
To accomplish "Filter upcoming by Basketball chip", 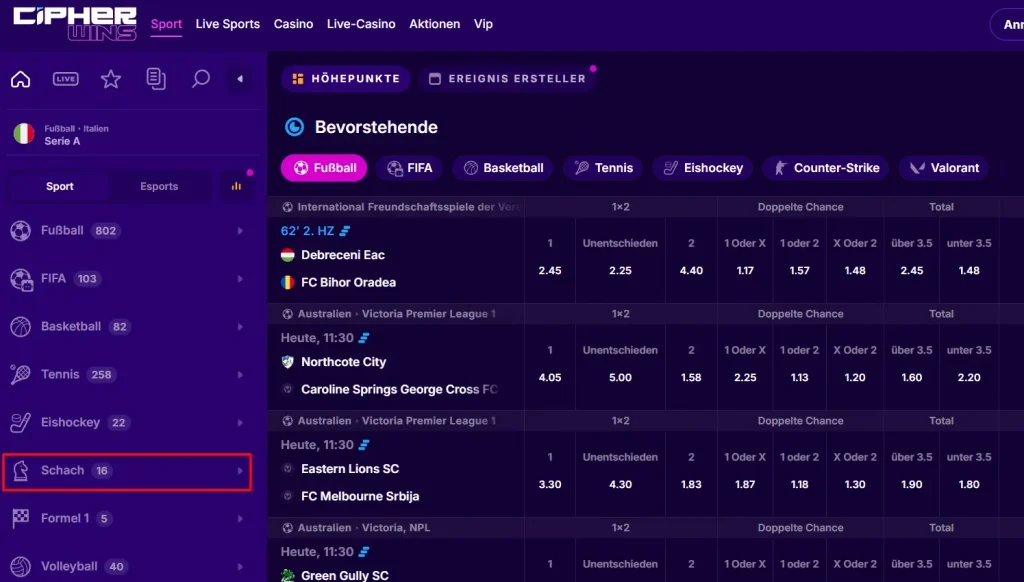I will [503, 168].
